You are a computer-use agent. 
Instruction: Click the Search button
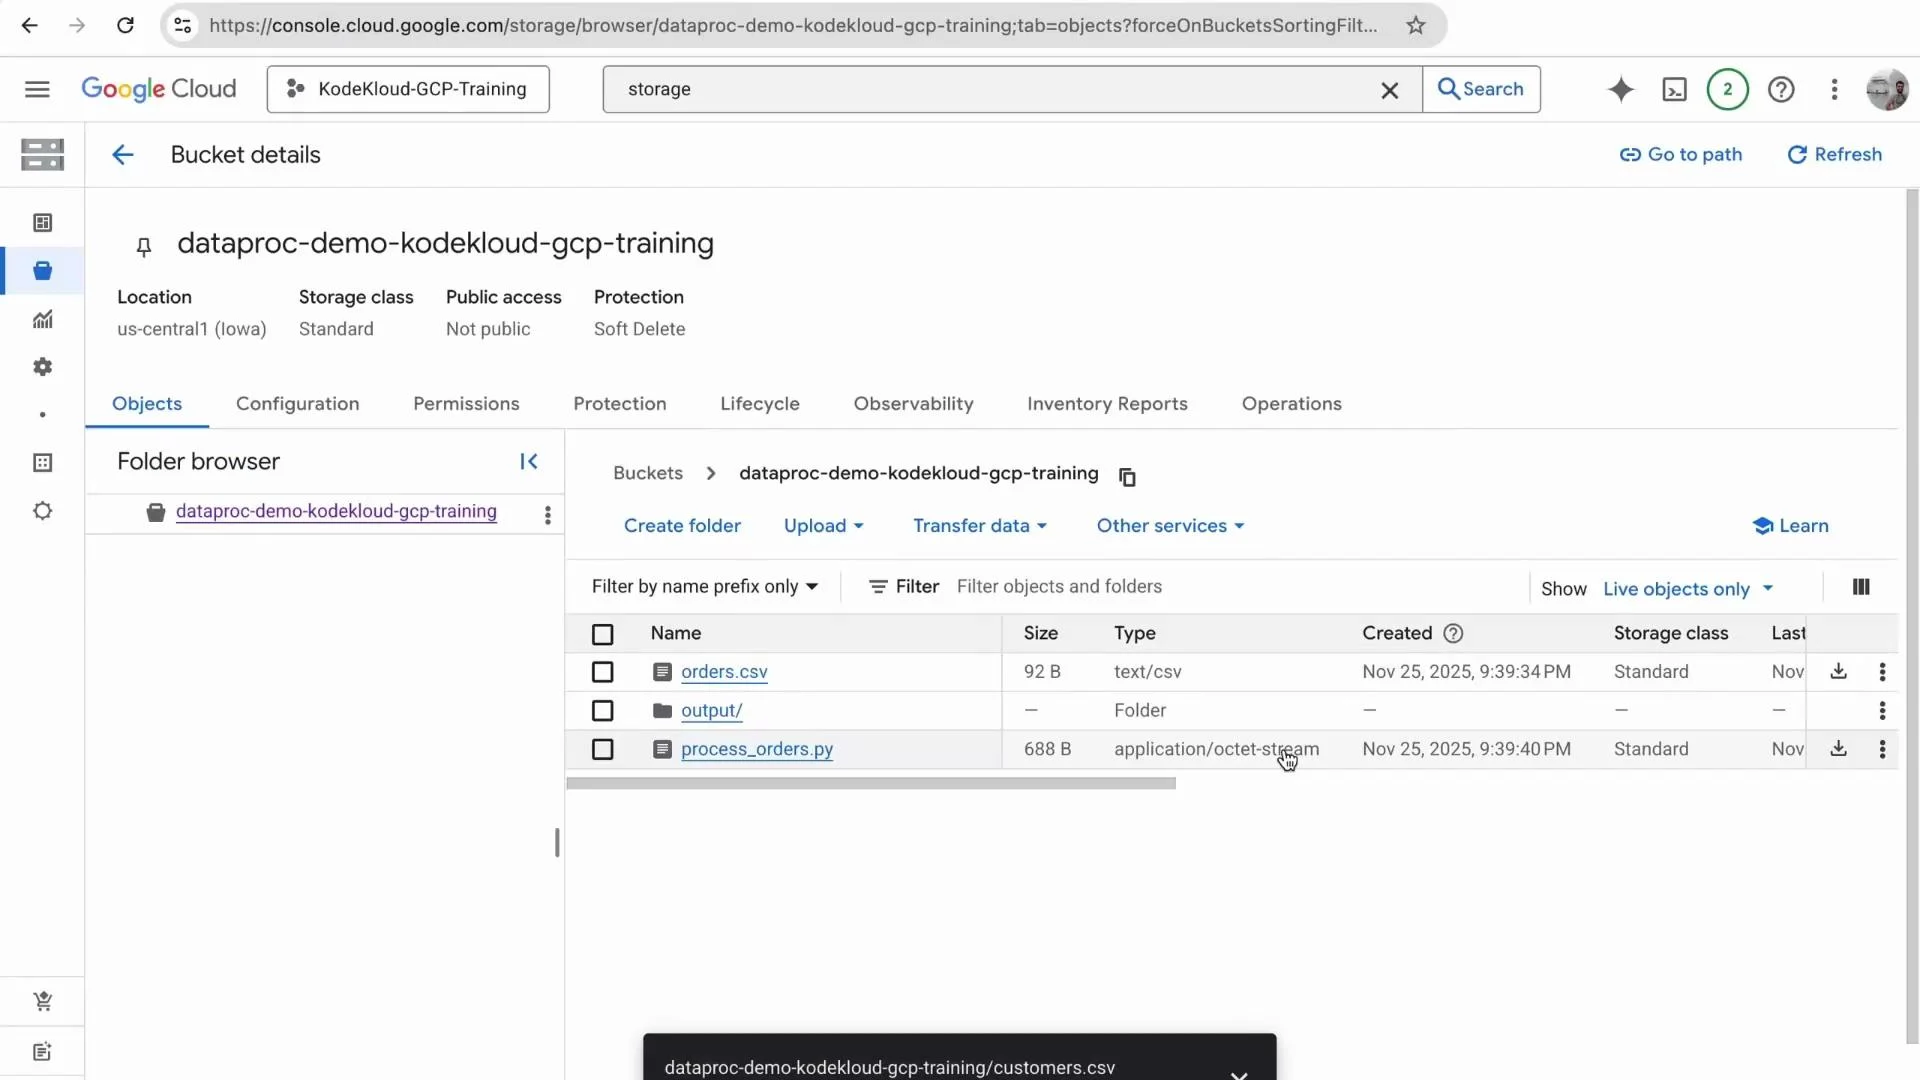tap(1481, 89)
